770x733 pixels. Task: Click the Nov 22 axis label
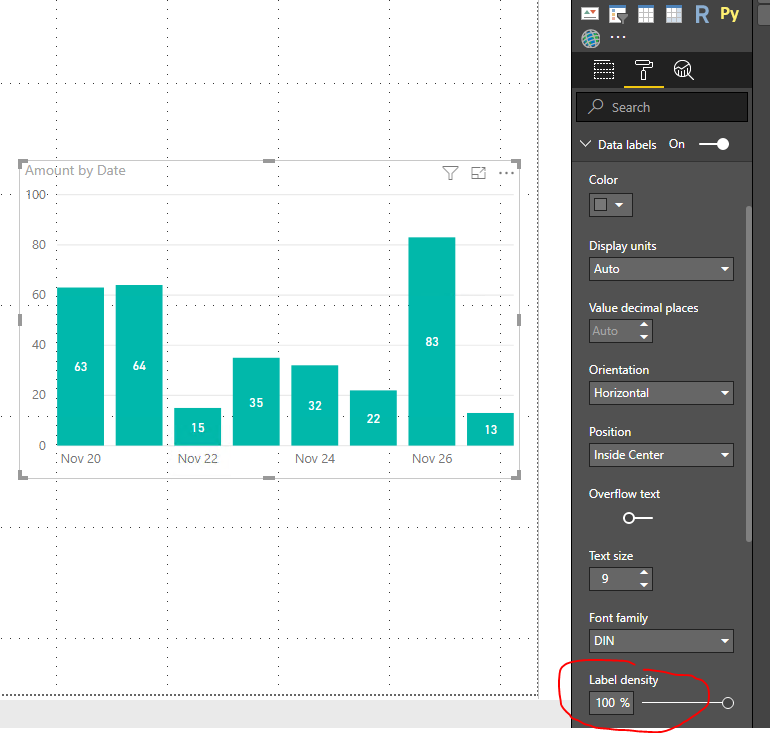(x=197, y=459)
